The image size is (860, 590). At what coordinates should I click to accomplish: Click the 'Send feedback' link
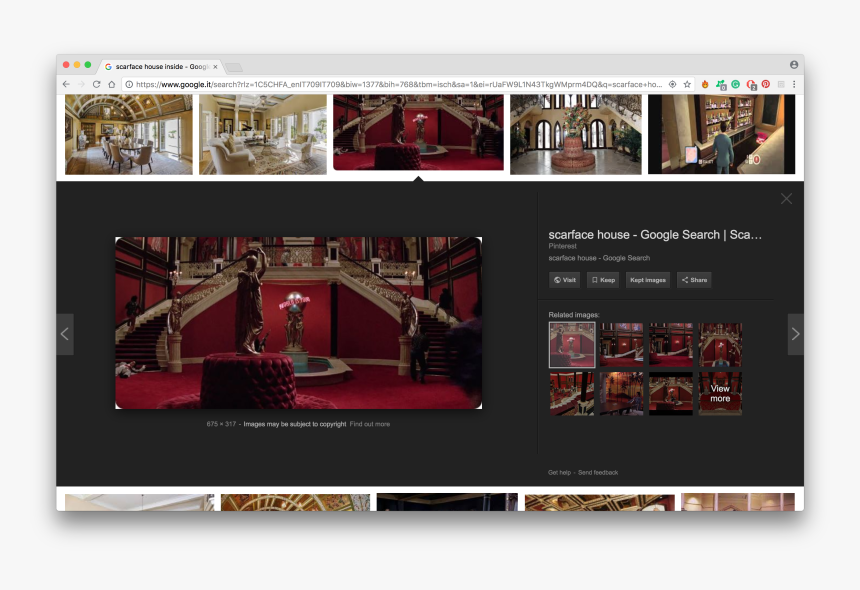click(598, 472)
